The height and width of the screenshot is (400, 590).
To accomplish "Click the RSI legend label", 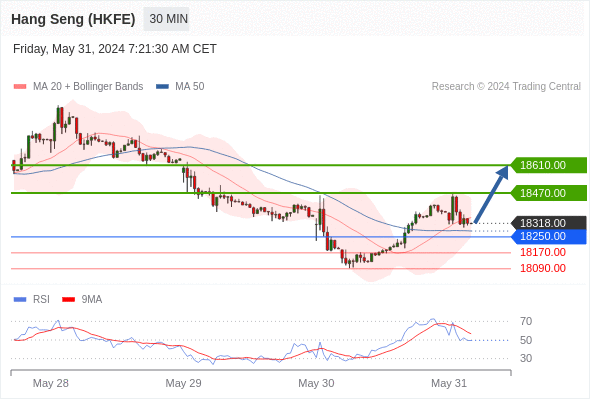I will (x=41, y=300).
